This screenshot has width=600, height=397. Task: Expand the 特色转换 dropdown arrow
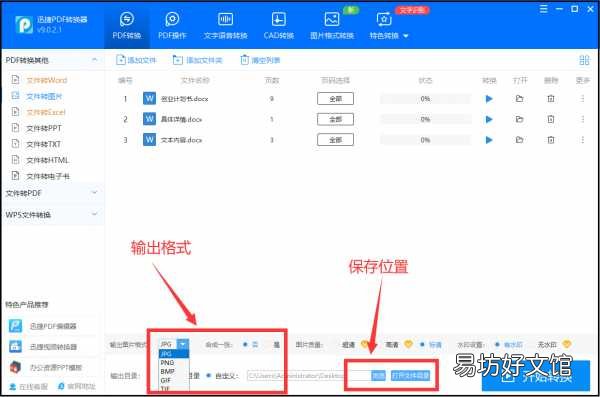[x=406, y=36]
